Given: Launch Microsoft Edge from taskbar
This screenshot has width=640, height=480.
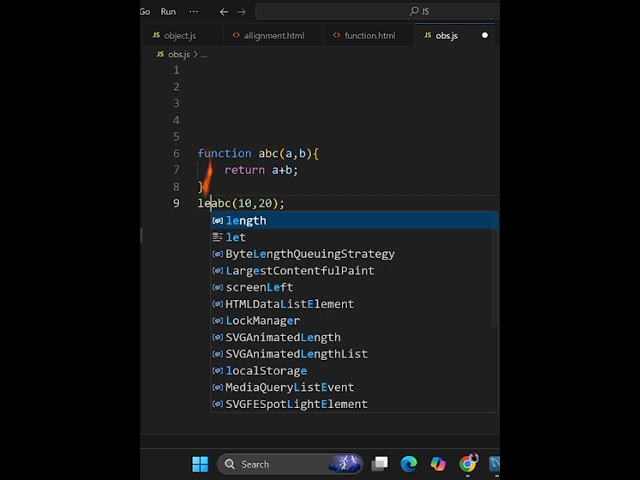Looking at the screenshot, I should click(x=409, y=464).
